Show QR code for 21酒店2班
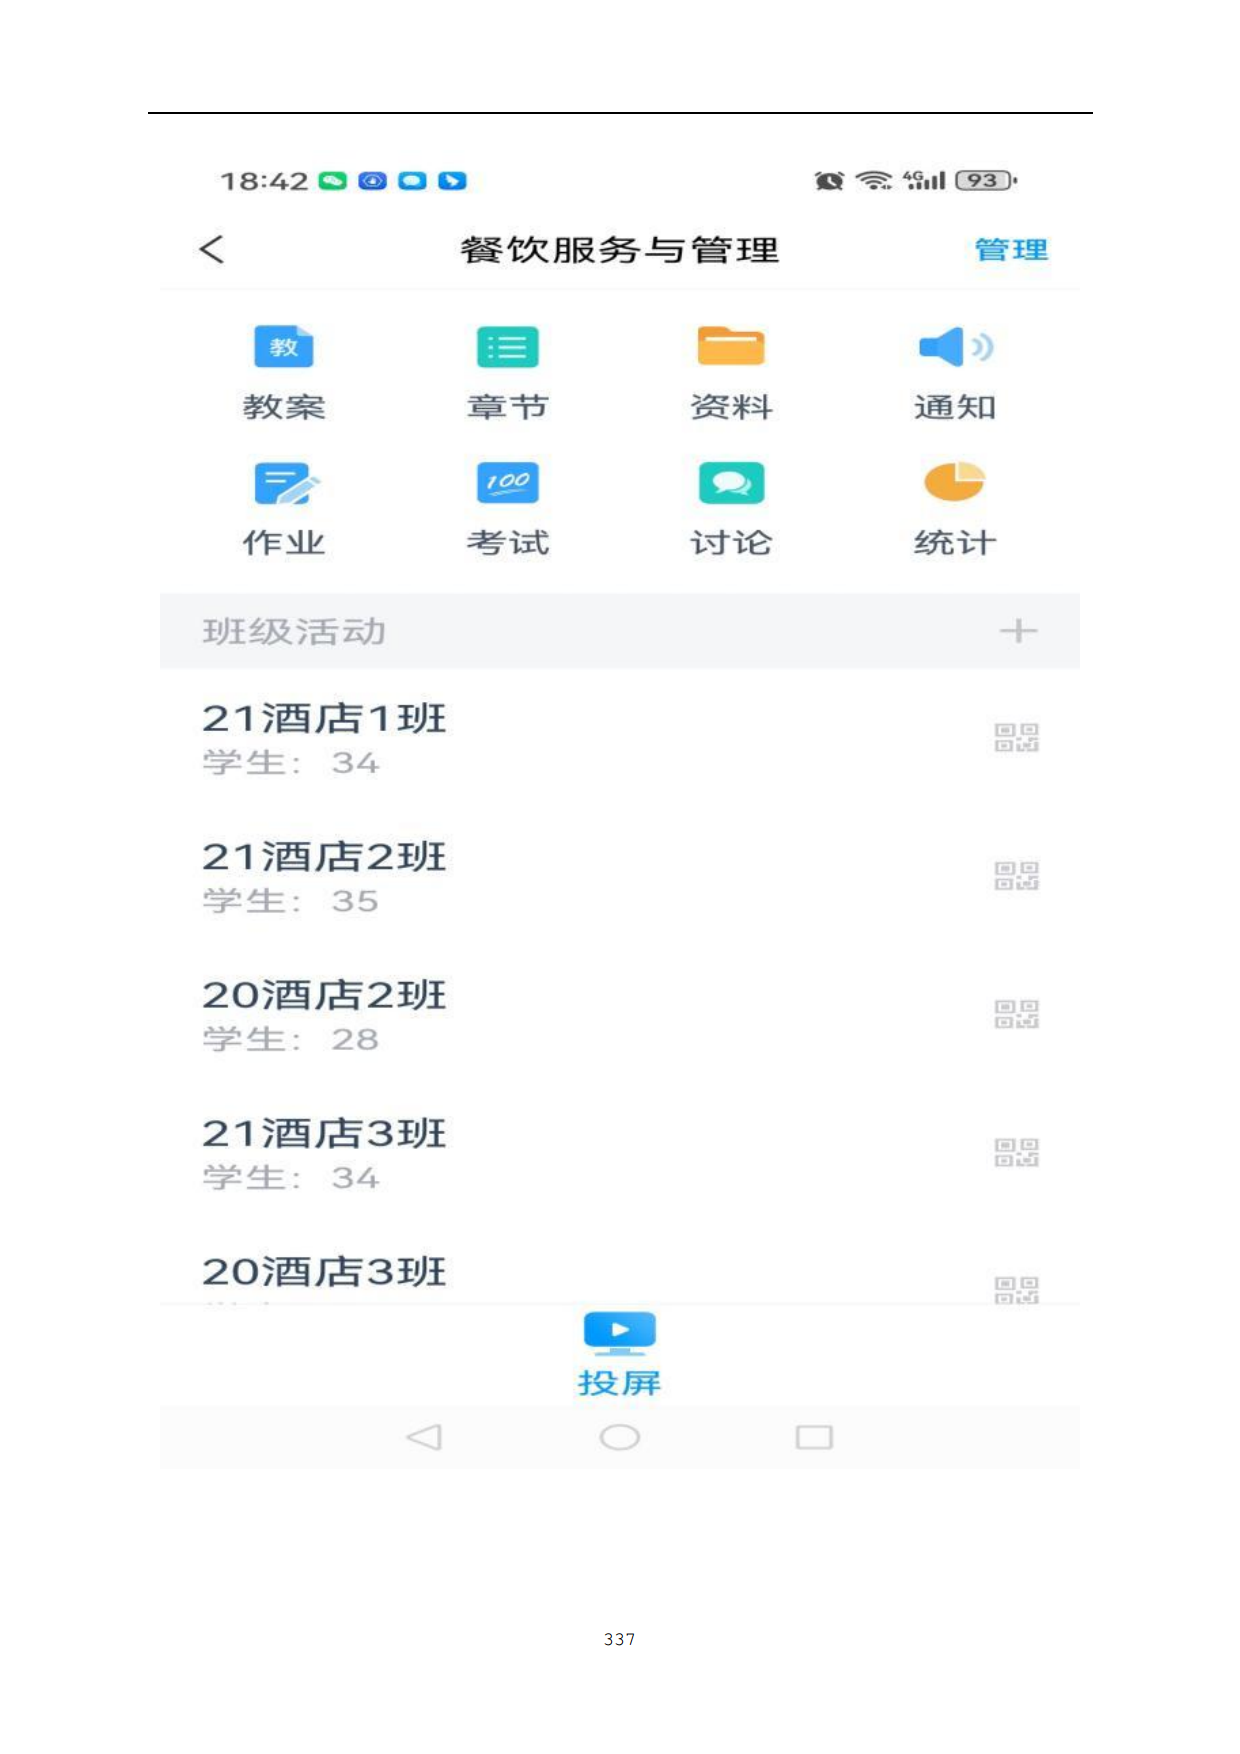This screenshot has height=1754, width=1240. [1017, 876]
